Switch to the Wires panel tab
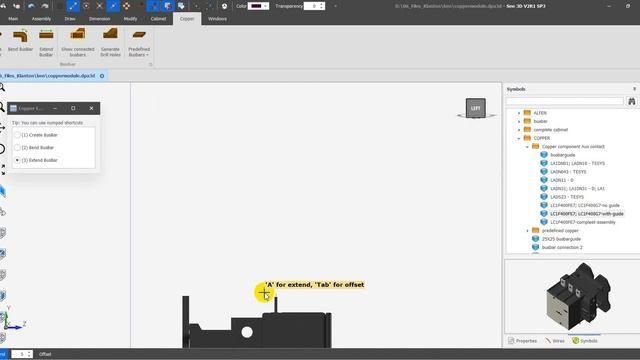640x360 pixels. [555, 341]
